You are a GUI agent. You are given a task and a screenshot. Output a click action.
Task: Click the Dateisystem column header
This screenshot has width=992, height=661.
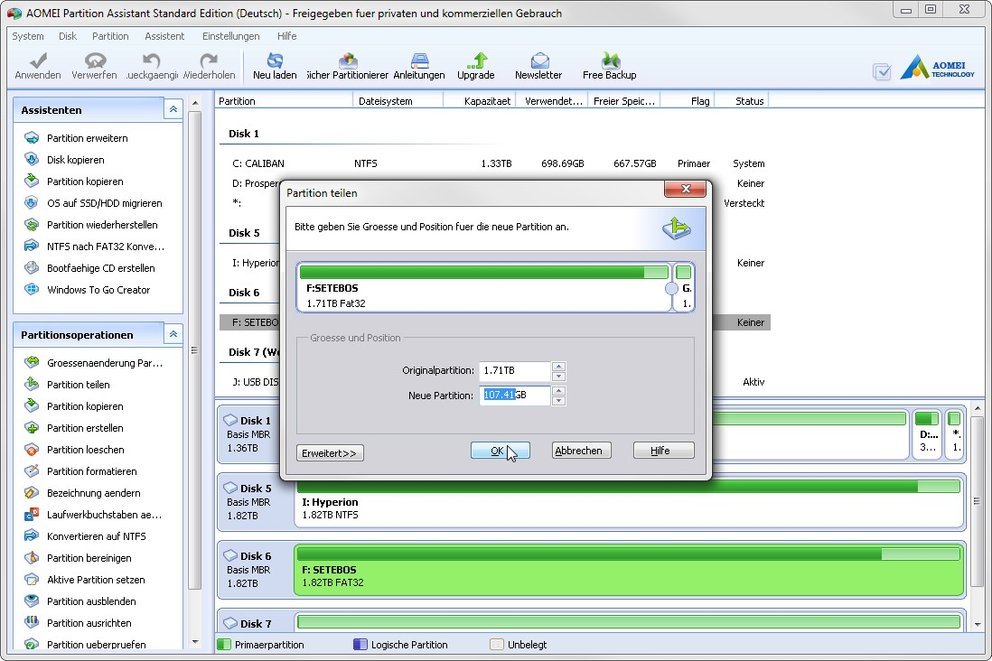[398, 101]
